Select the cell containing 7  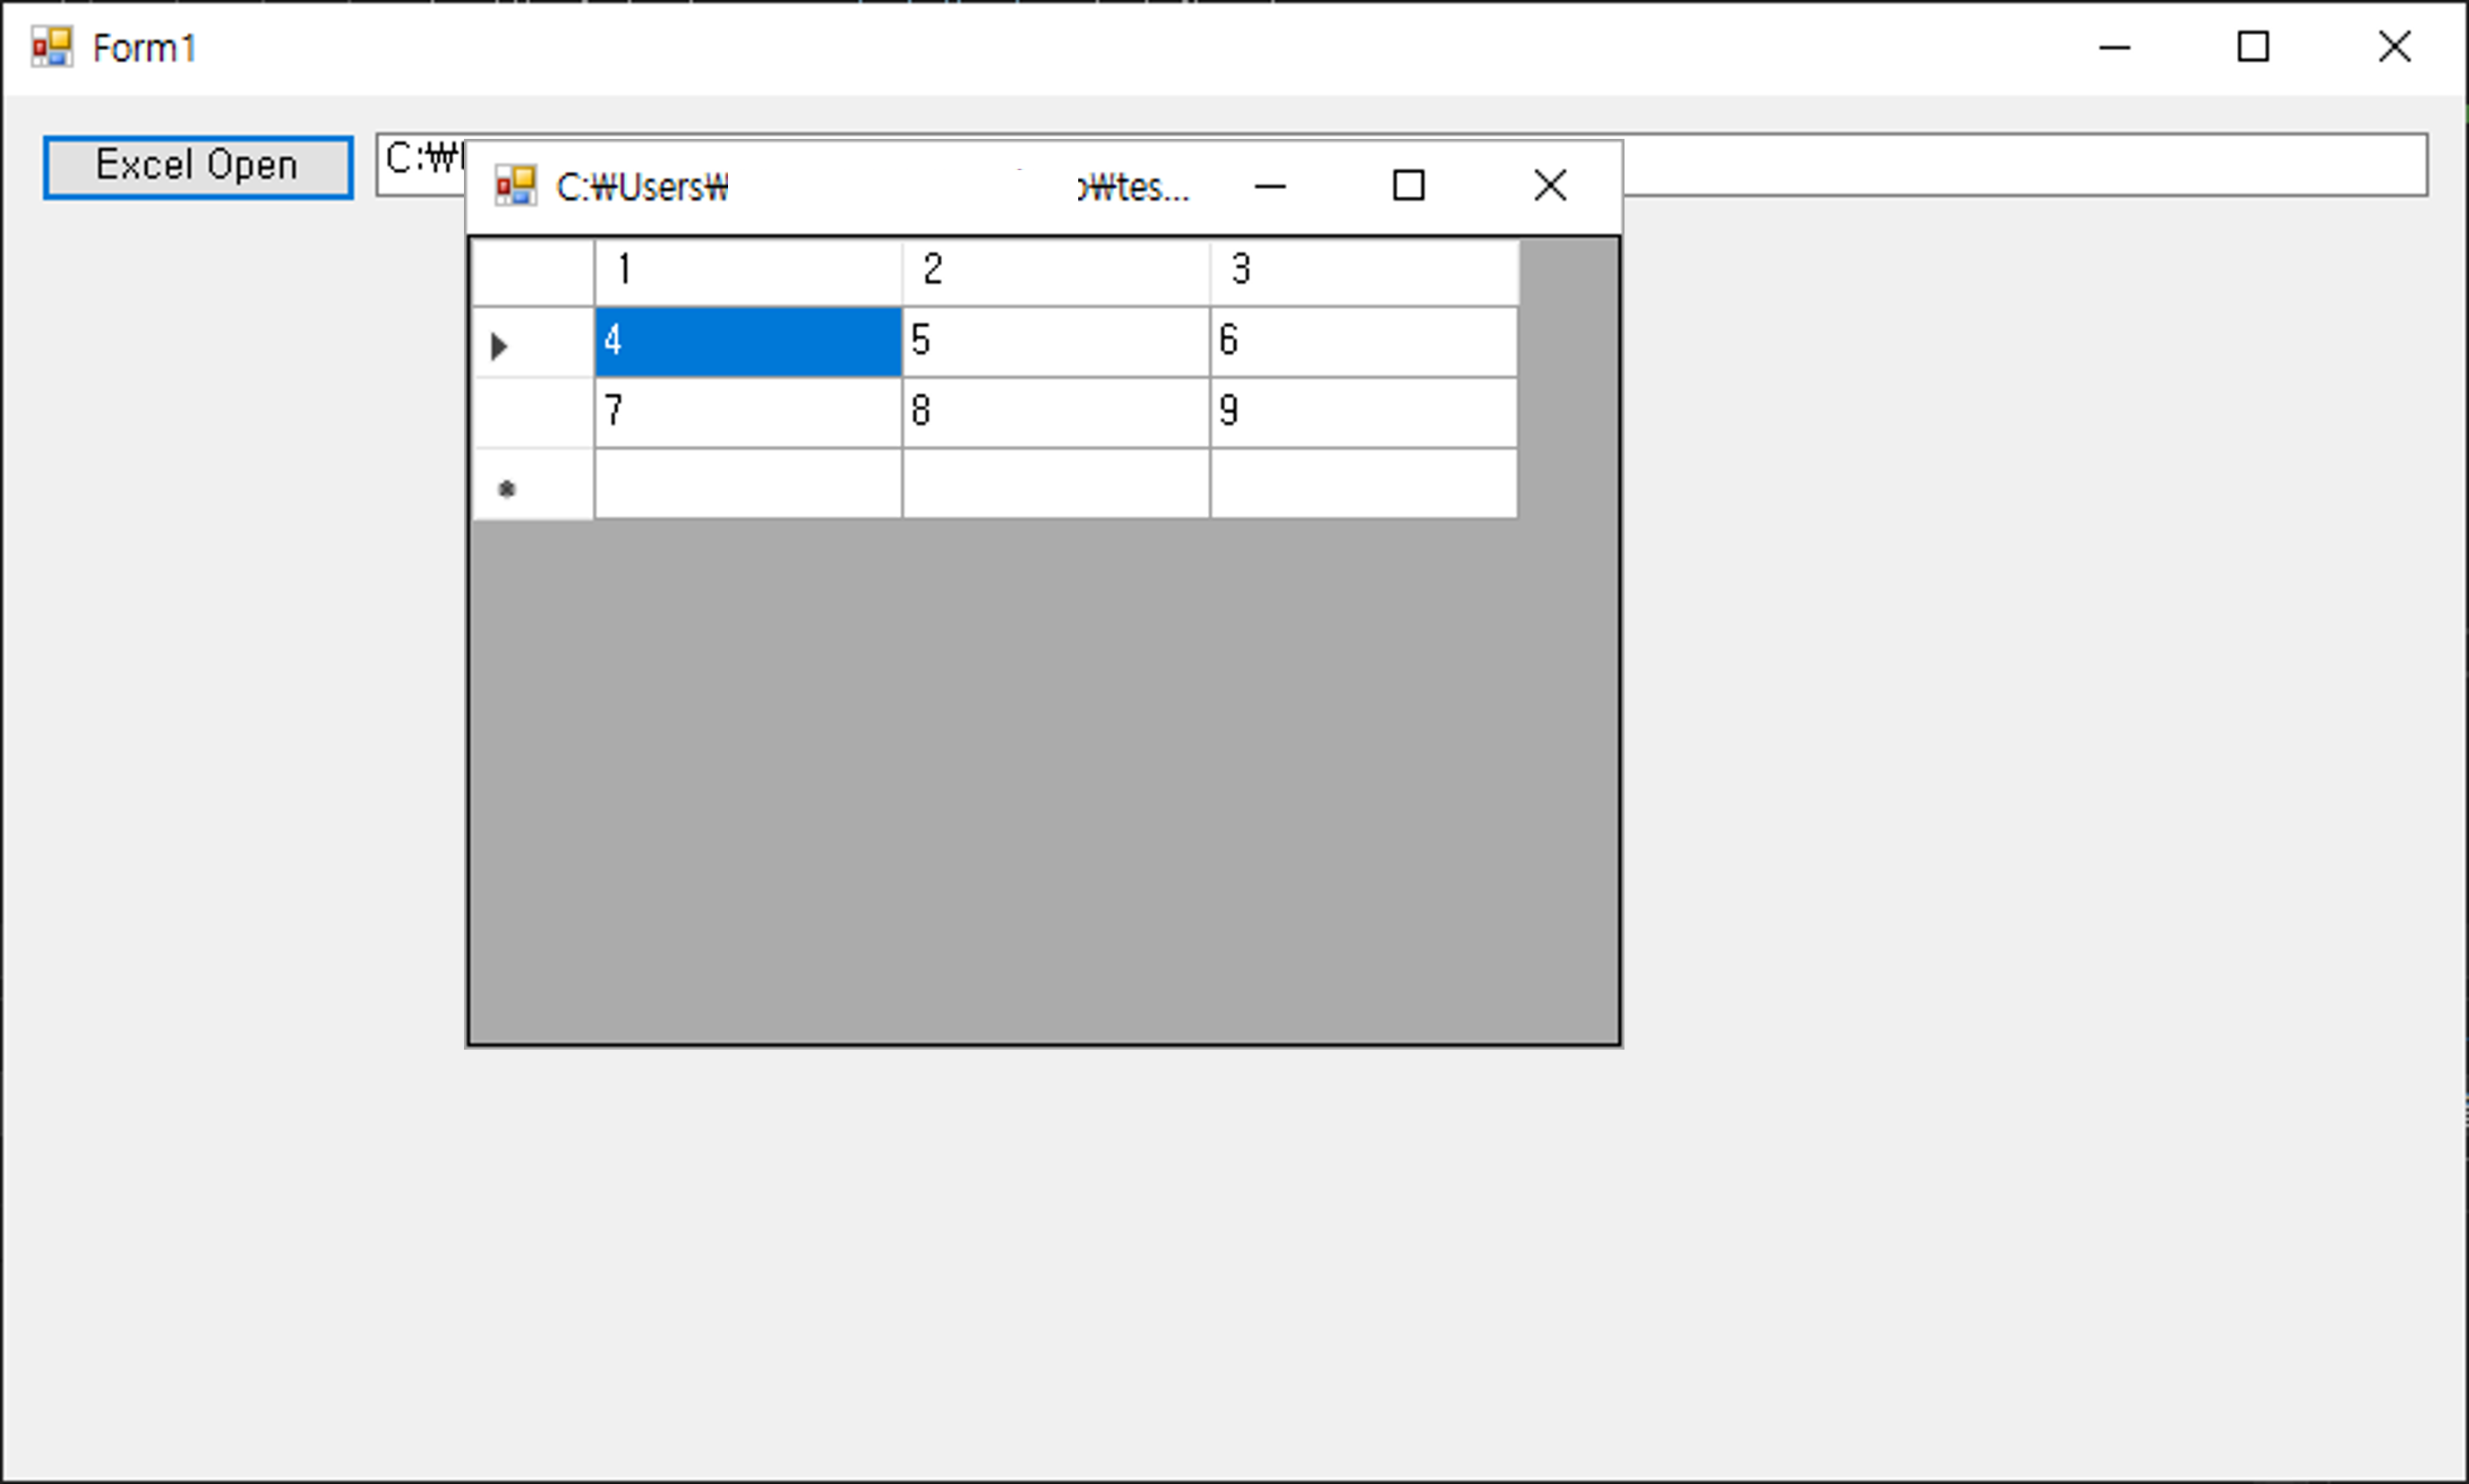[747, 412]
